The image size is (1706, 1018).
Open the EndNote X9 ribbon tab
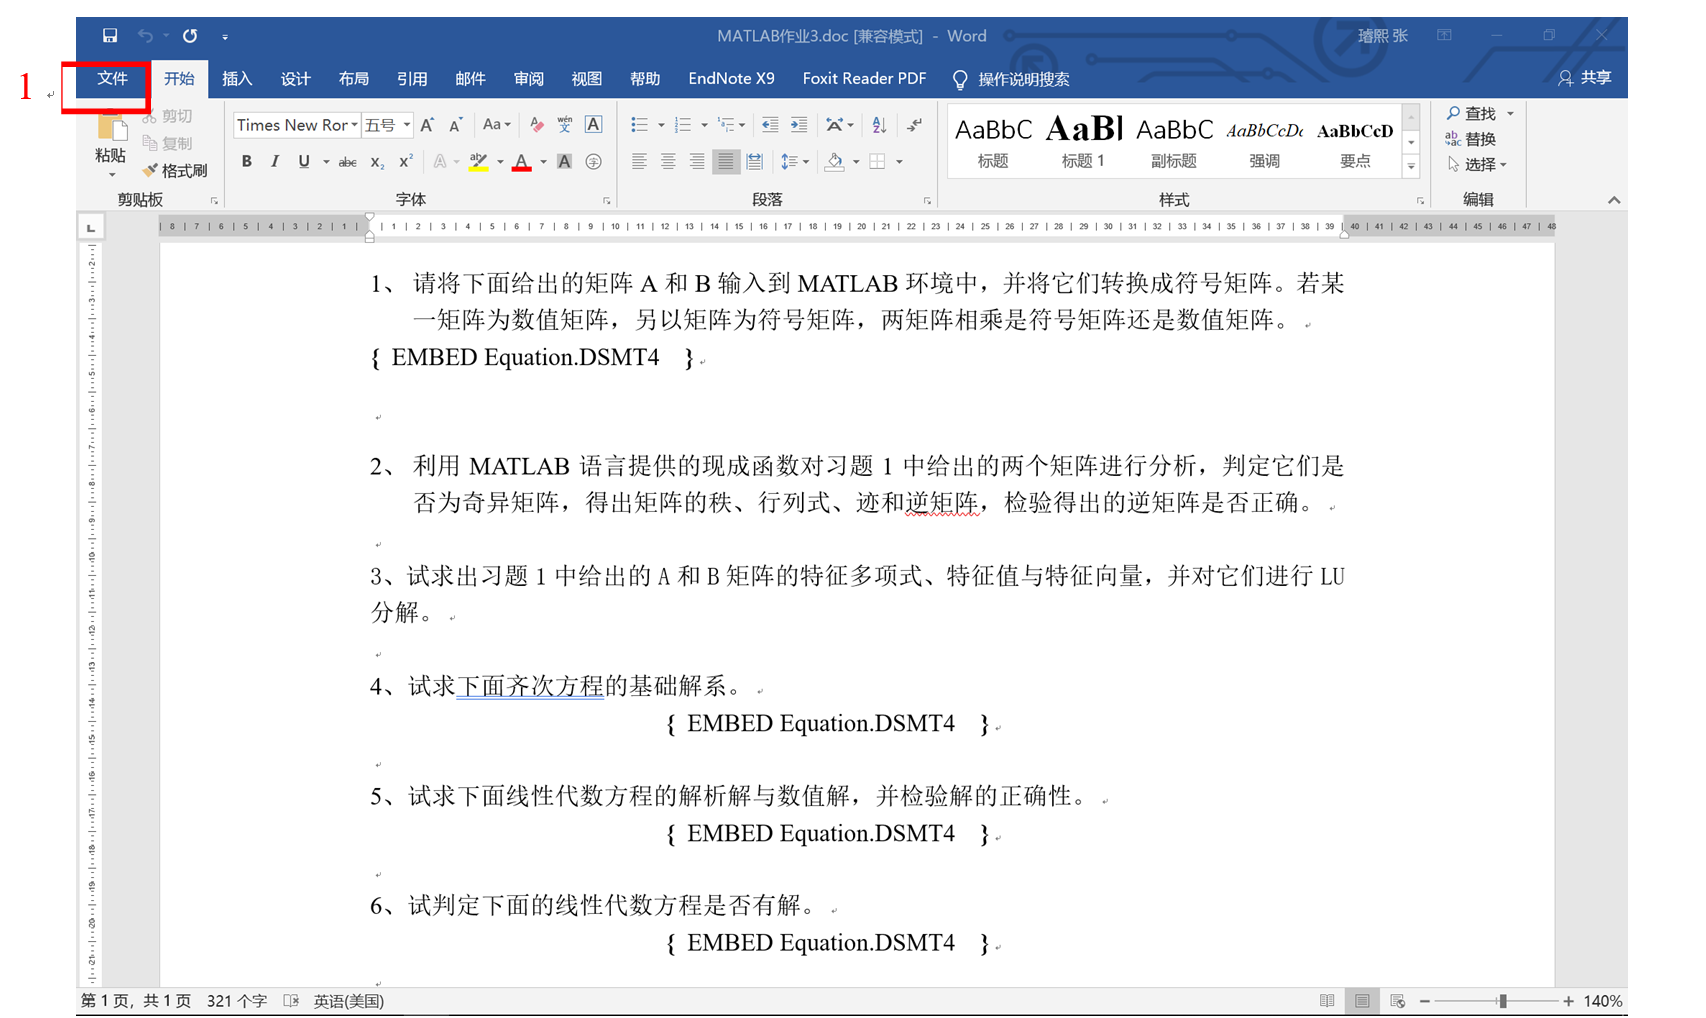pyautogui.click(x=731, y=78)
